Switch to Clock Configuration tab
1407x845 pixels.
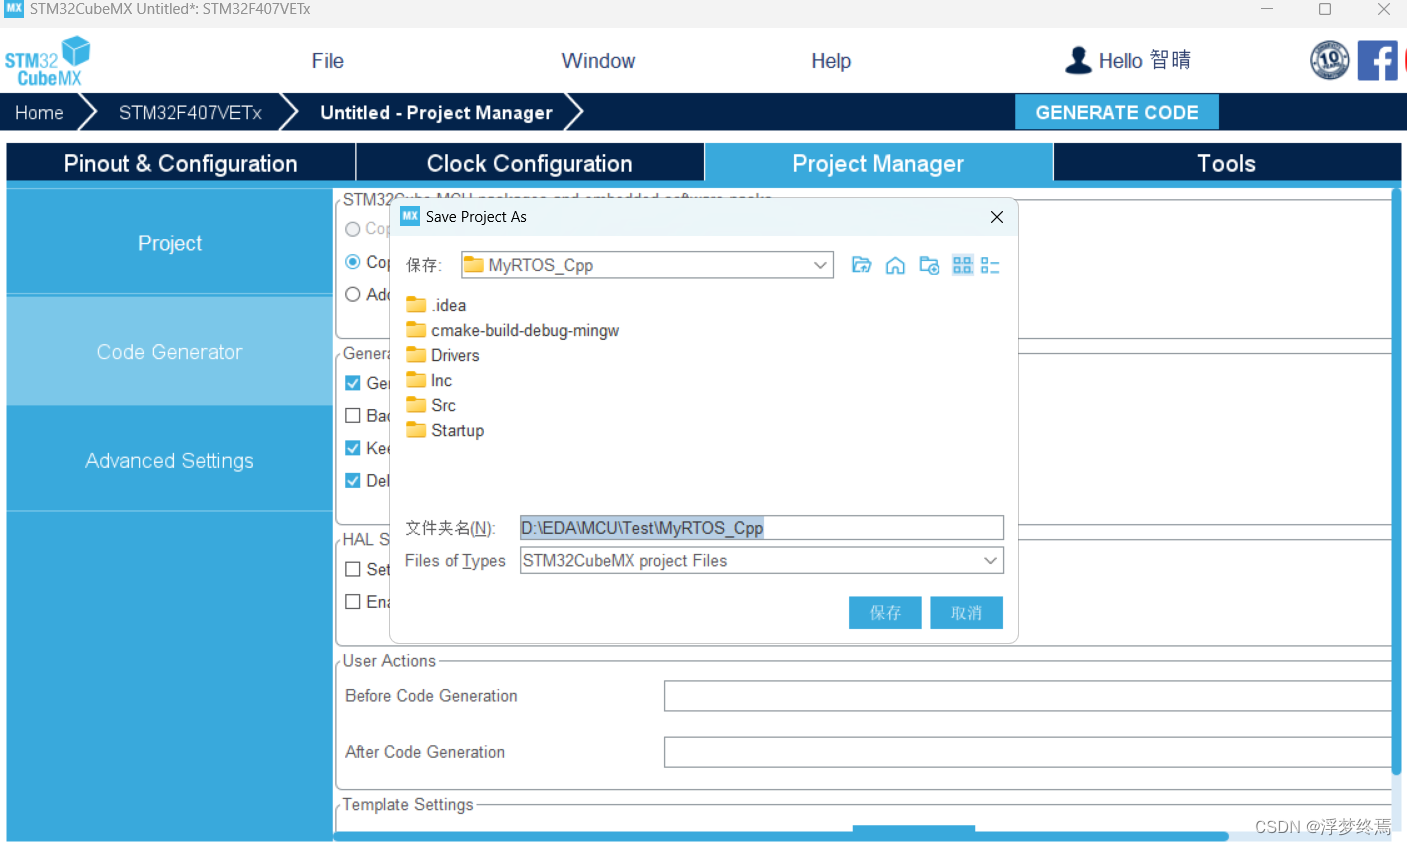click(530, 163)
